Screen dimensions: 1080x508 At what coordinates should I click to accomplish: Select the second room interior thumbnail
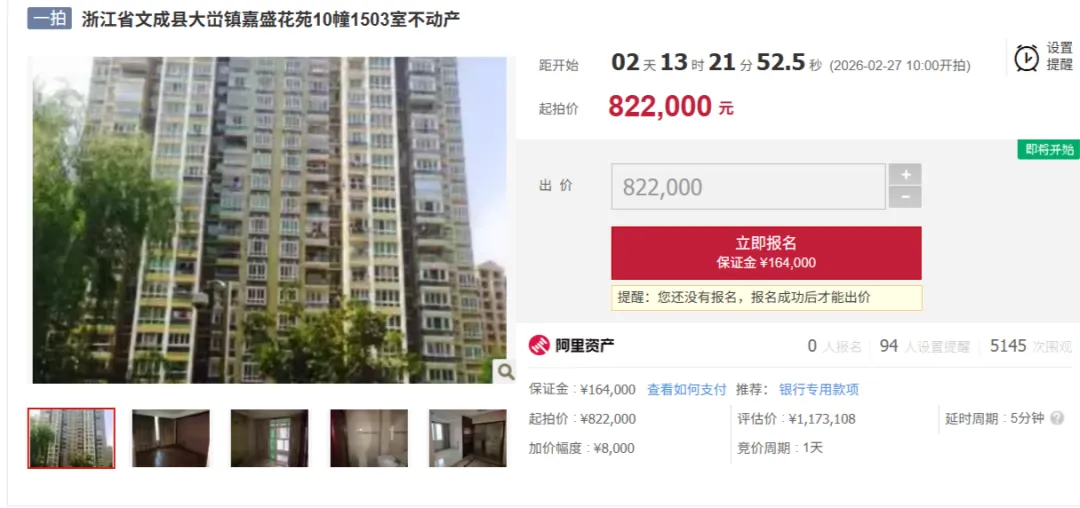coord(170,438)
